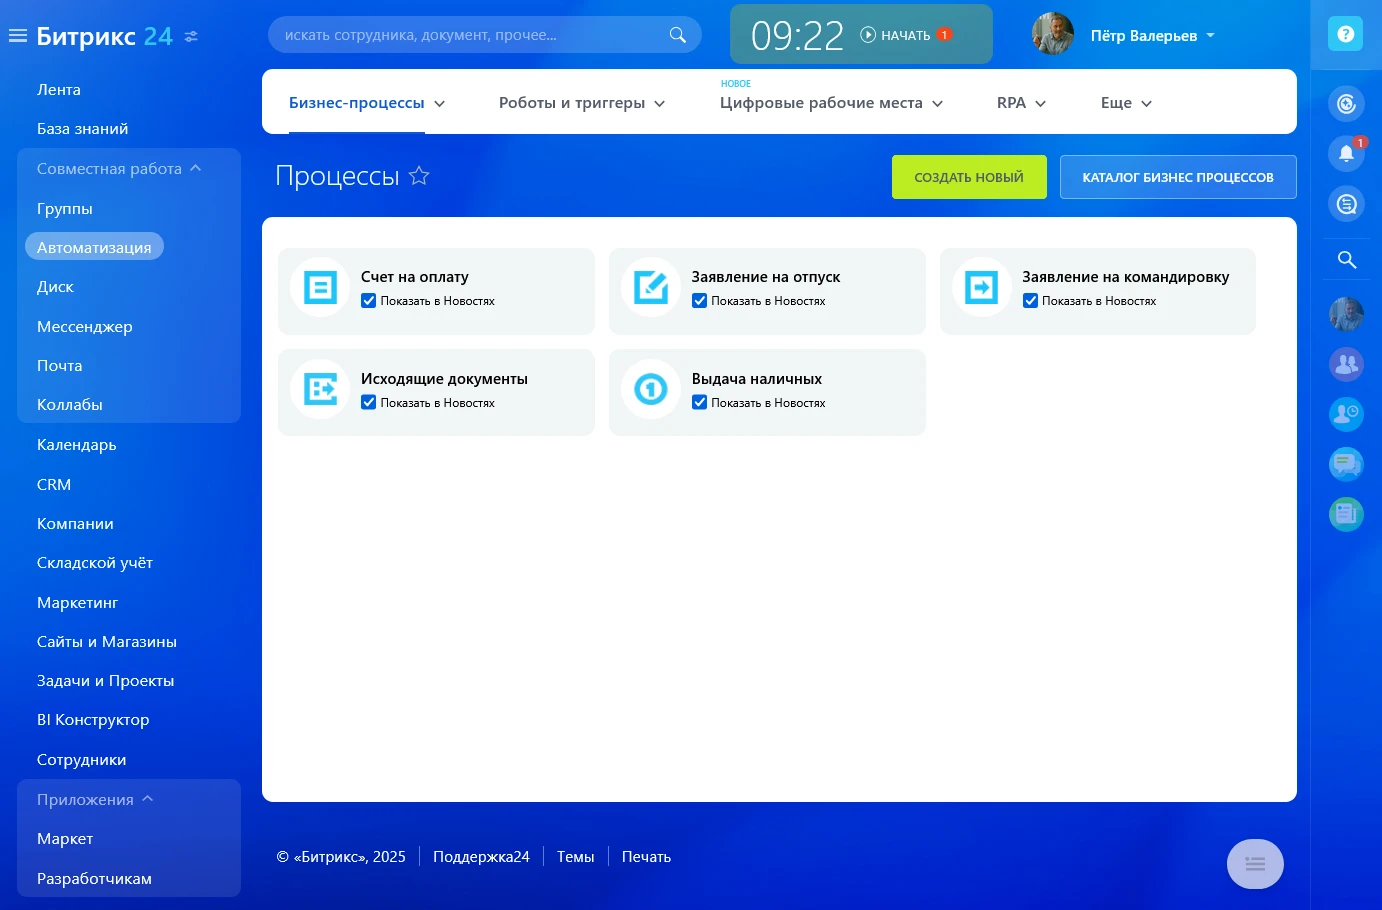
Task: Uncheck Показать в Новостях for Заявление на командировку
Action: 1030,300
